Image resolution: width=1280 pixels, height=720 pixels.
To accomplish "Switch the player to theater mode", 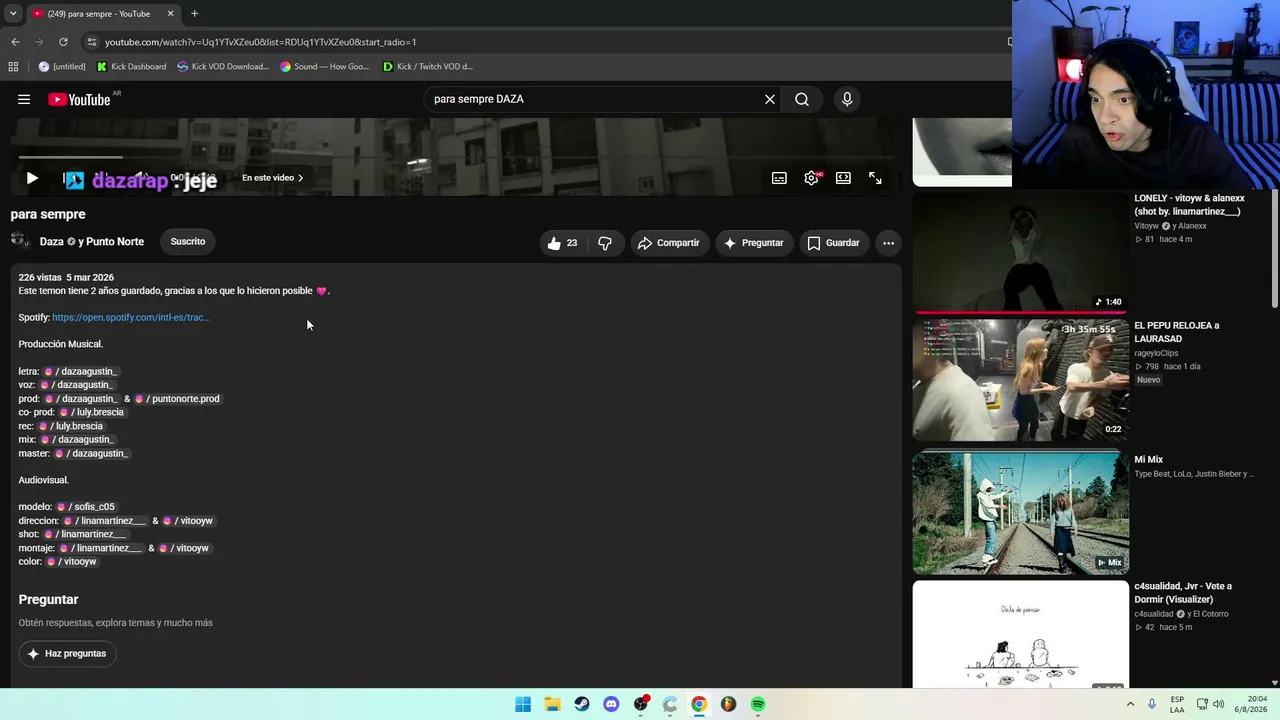I will [x=843, y=178].
